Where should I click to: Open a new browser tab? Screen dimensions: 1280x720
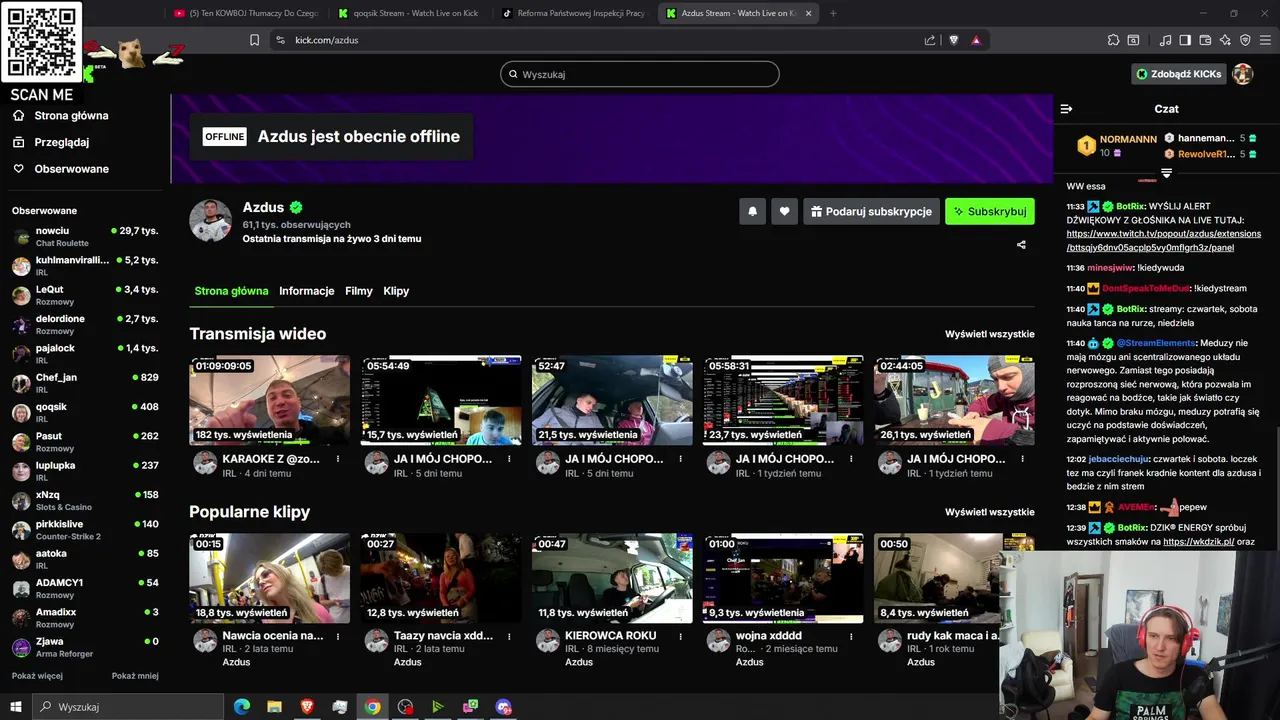coord(833,13)
